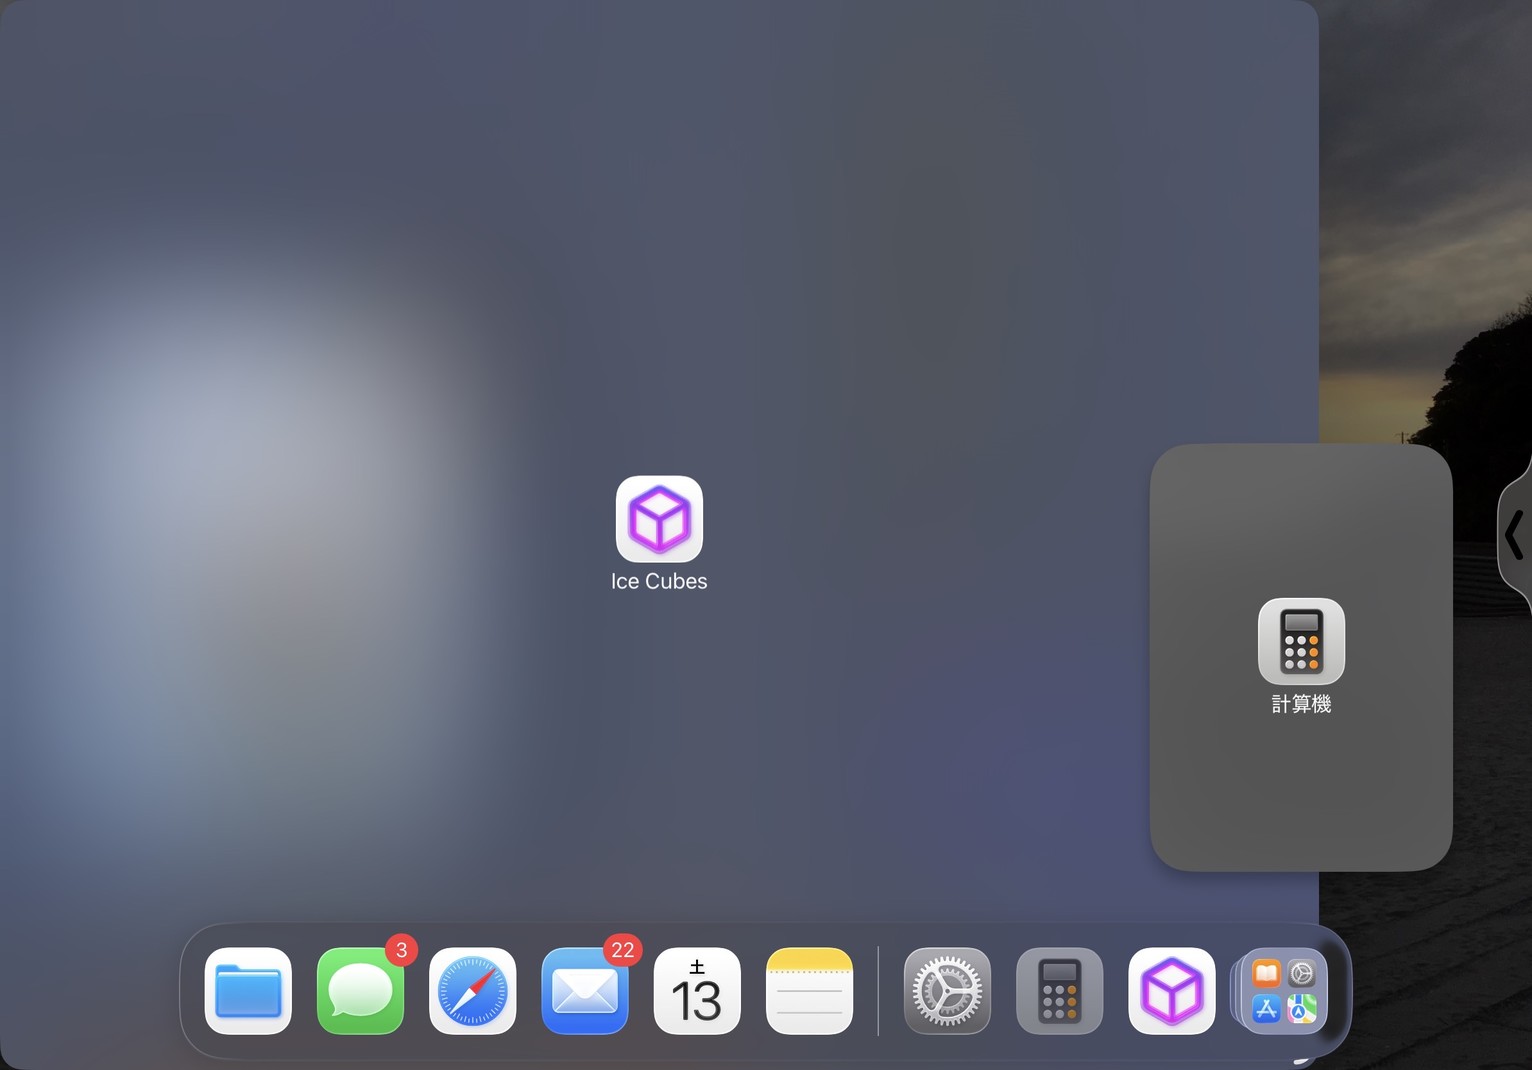The image size is (1532, 1070).
Task: Open the Calendar showing 13
Action: point(697,991)
